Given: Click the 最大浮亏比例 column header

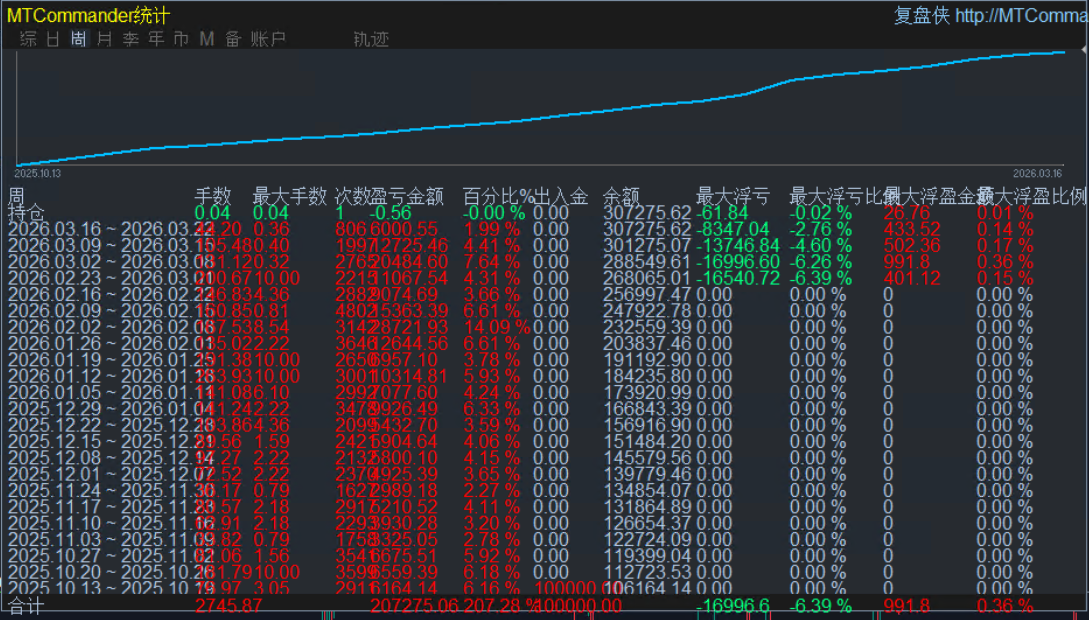Looking at the screenshot, I should 845,196.
